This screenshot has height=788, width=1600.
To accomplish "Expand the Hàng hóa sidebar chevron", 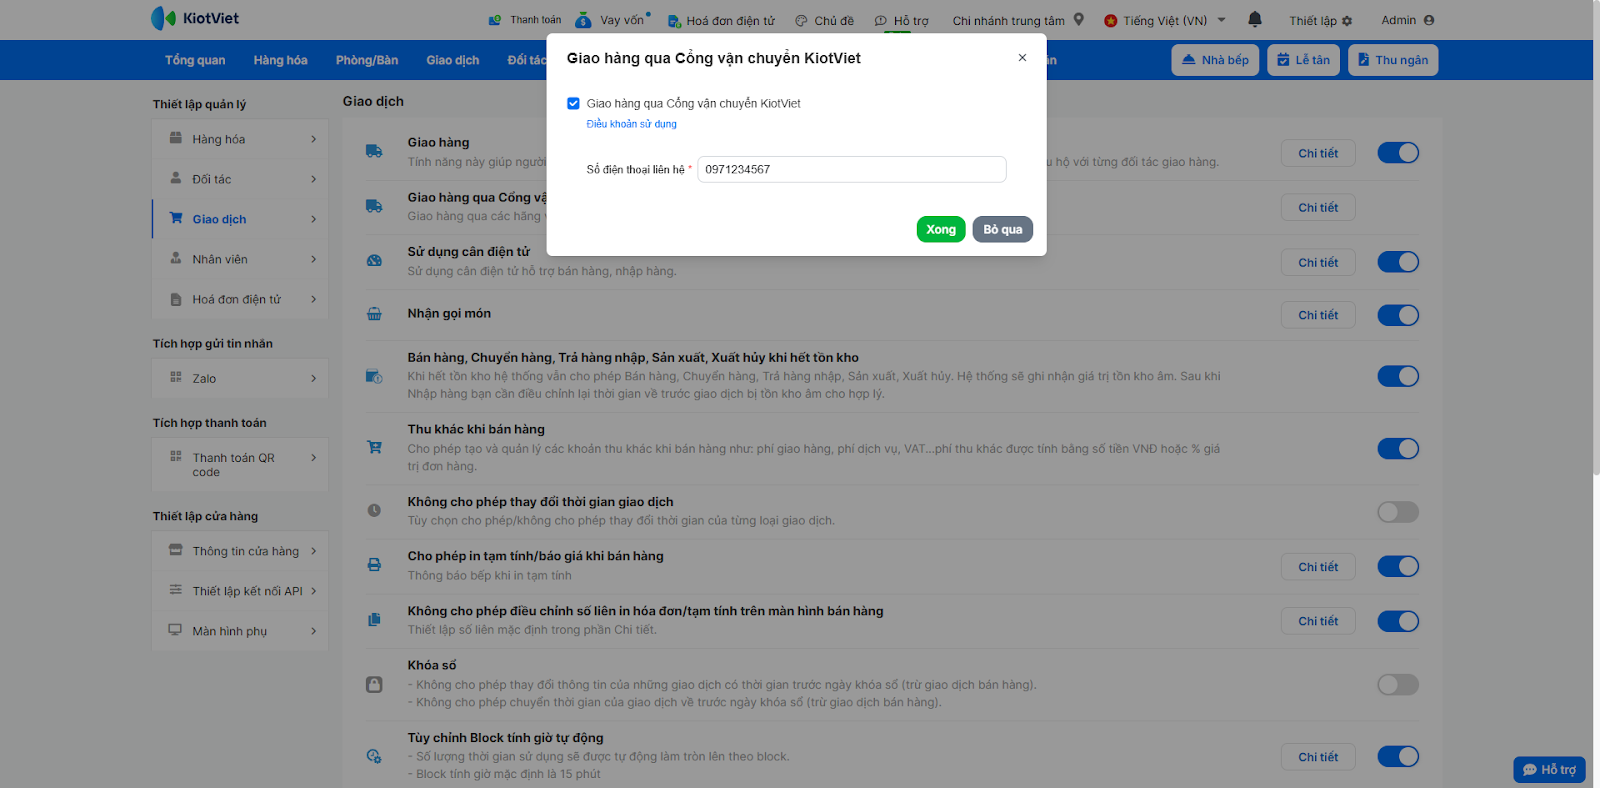I will (313, 139).
